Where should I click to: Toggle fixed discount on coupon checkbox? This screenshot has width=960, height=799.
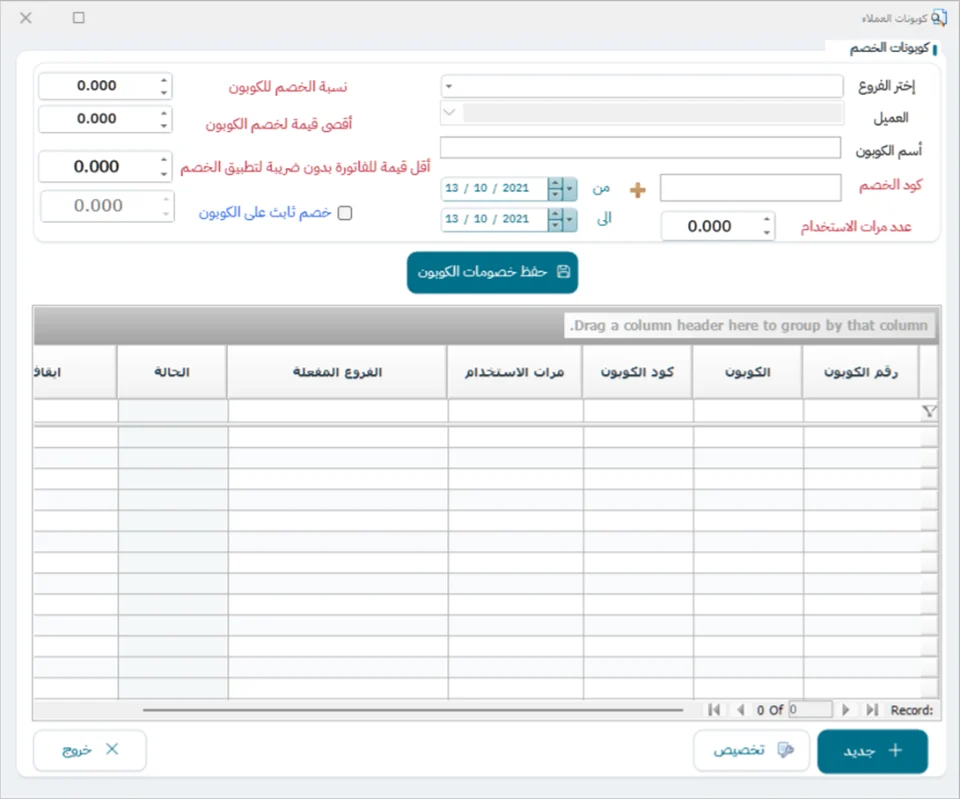coord(345,212)
